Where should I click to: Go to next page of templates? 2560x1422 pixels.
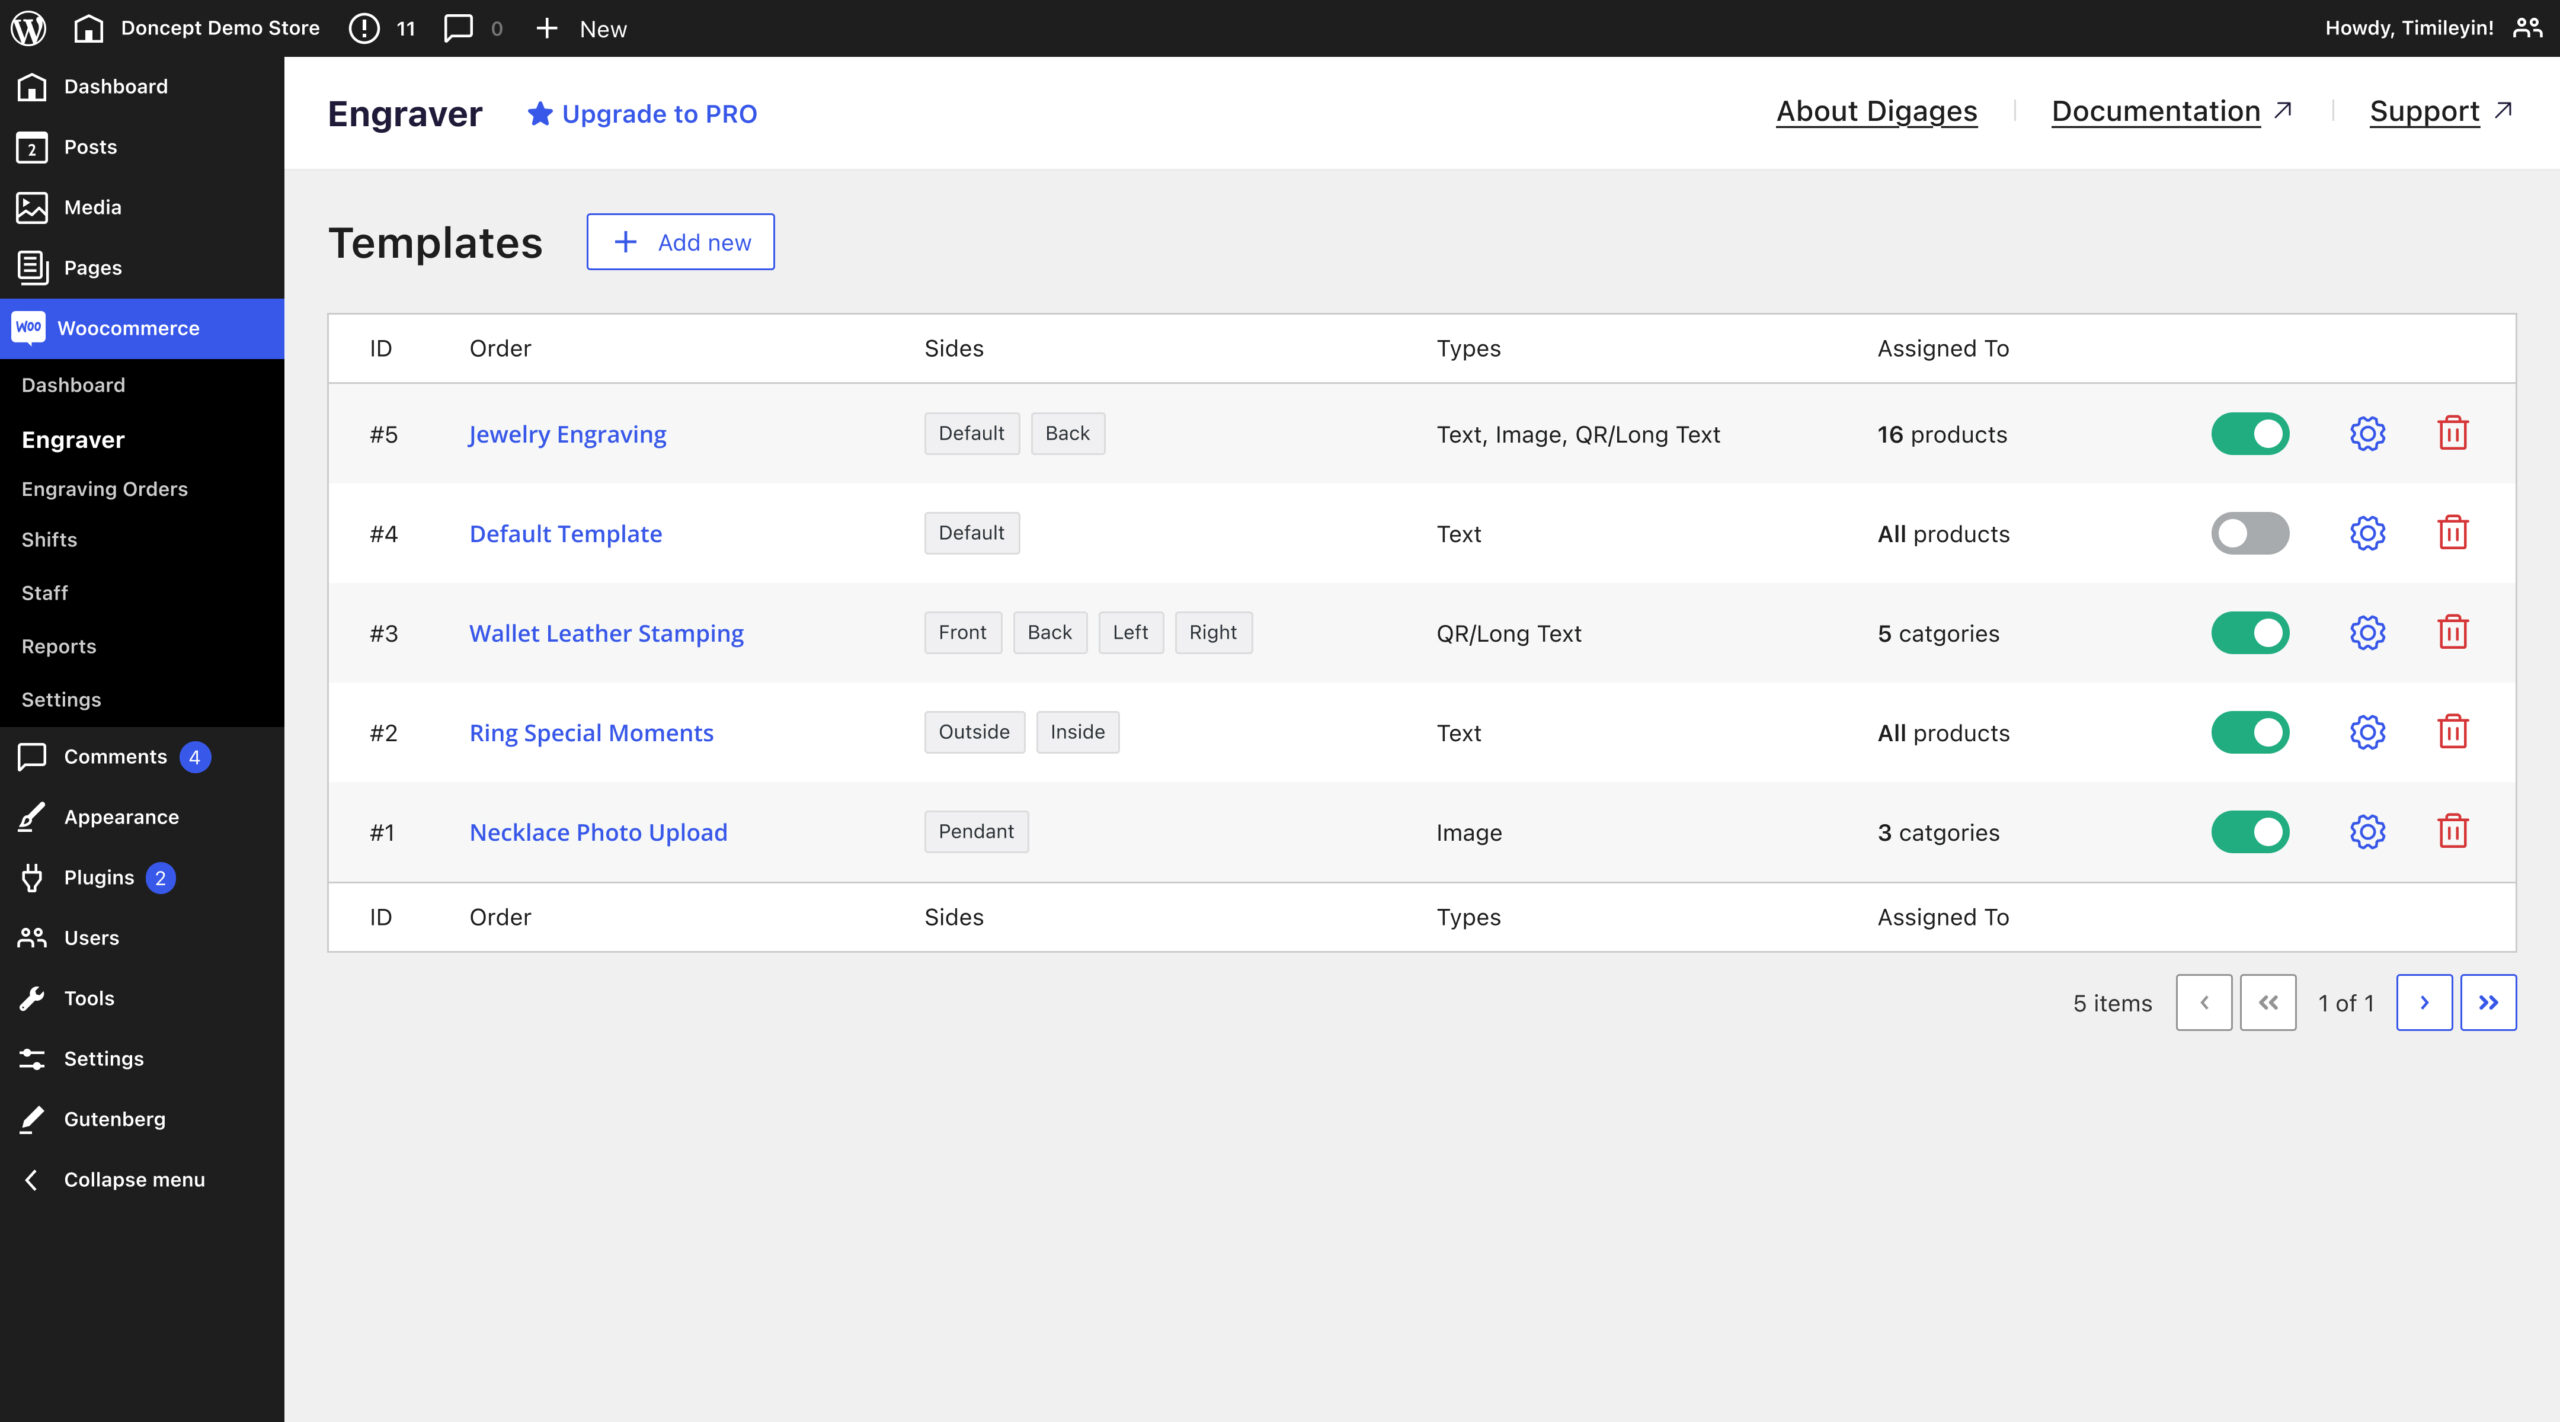pos(2423,1002)
